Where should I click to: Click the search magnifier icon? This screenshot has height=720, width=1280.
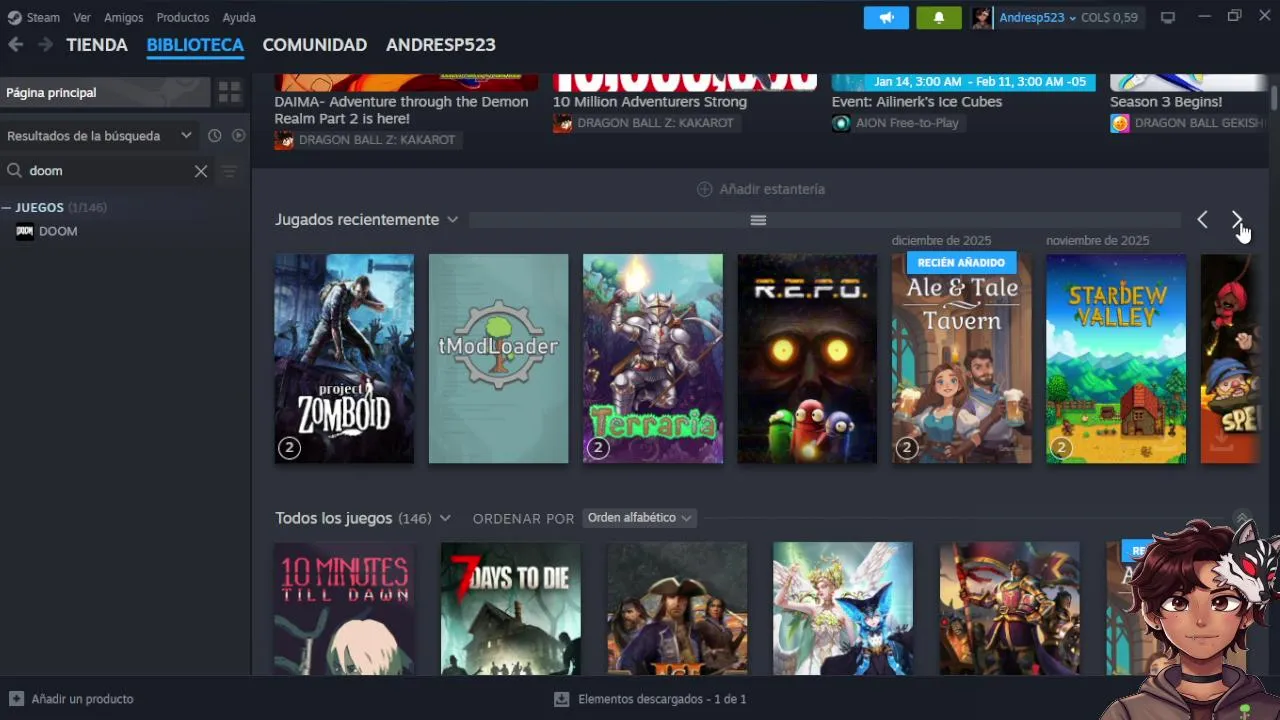pyautogui.click(x=15, y=171)
